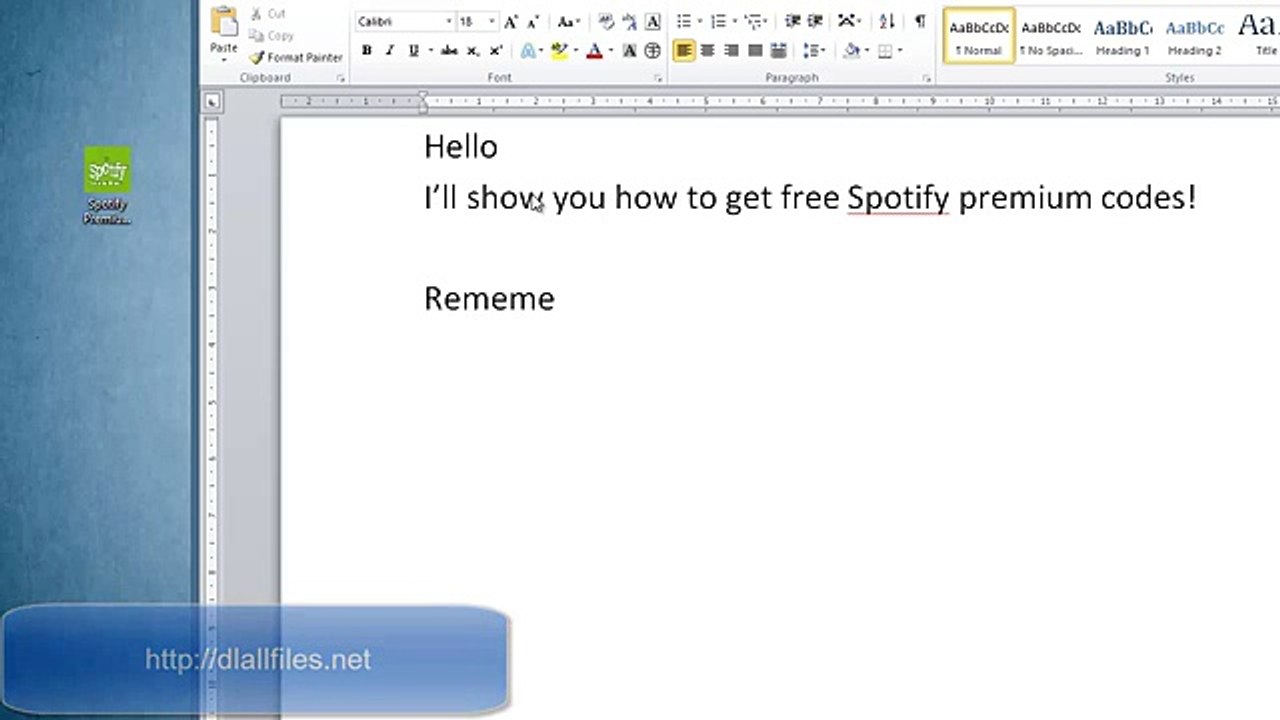Toggle Strikethrough formatting
Viewport: 1280px width, 720px height.
449,50
